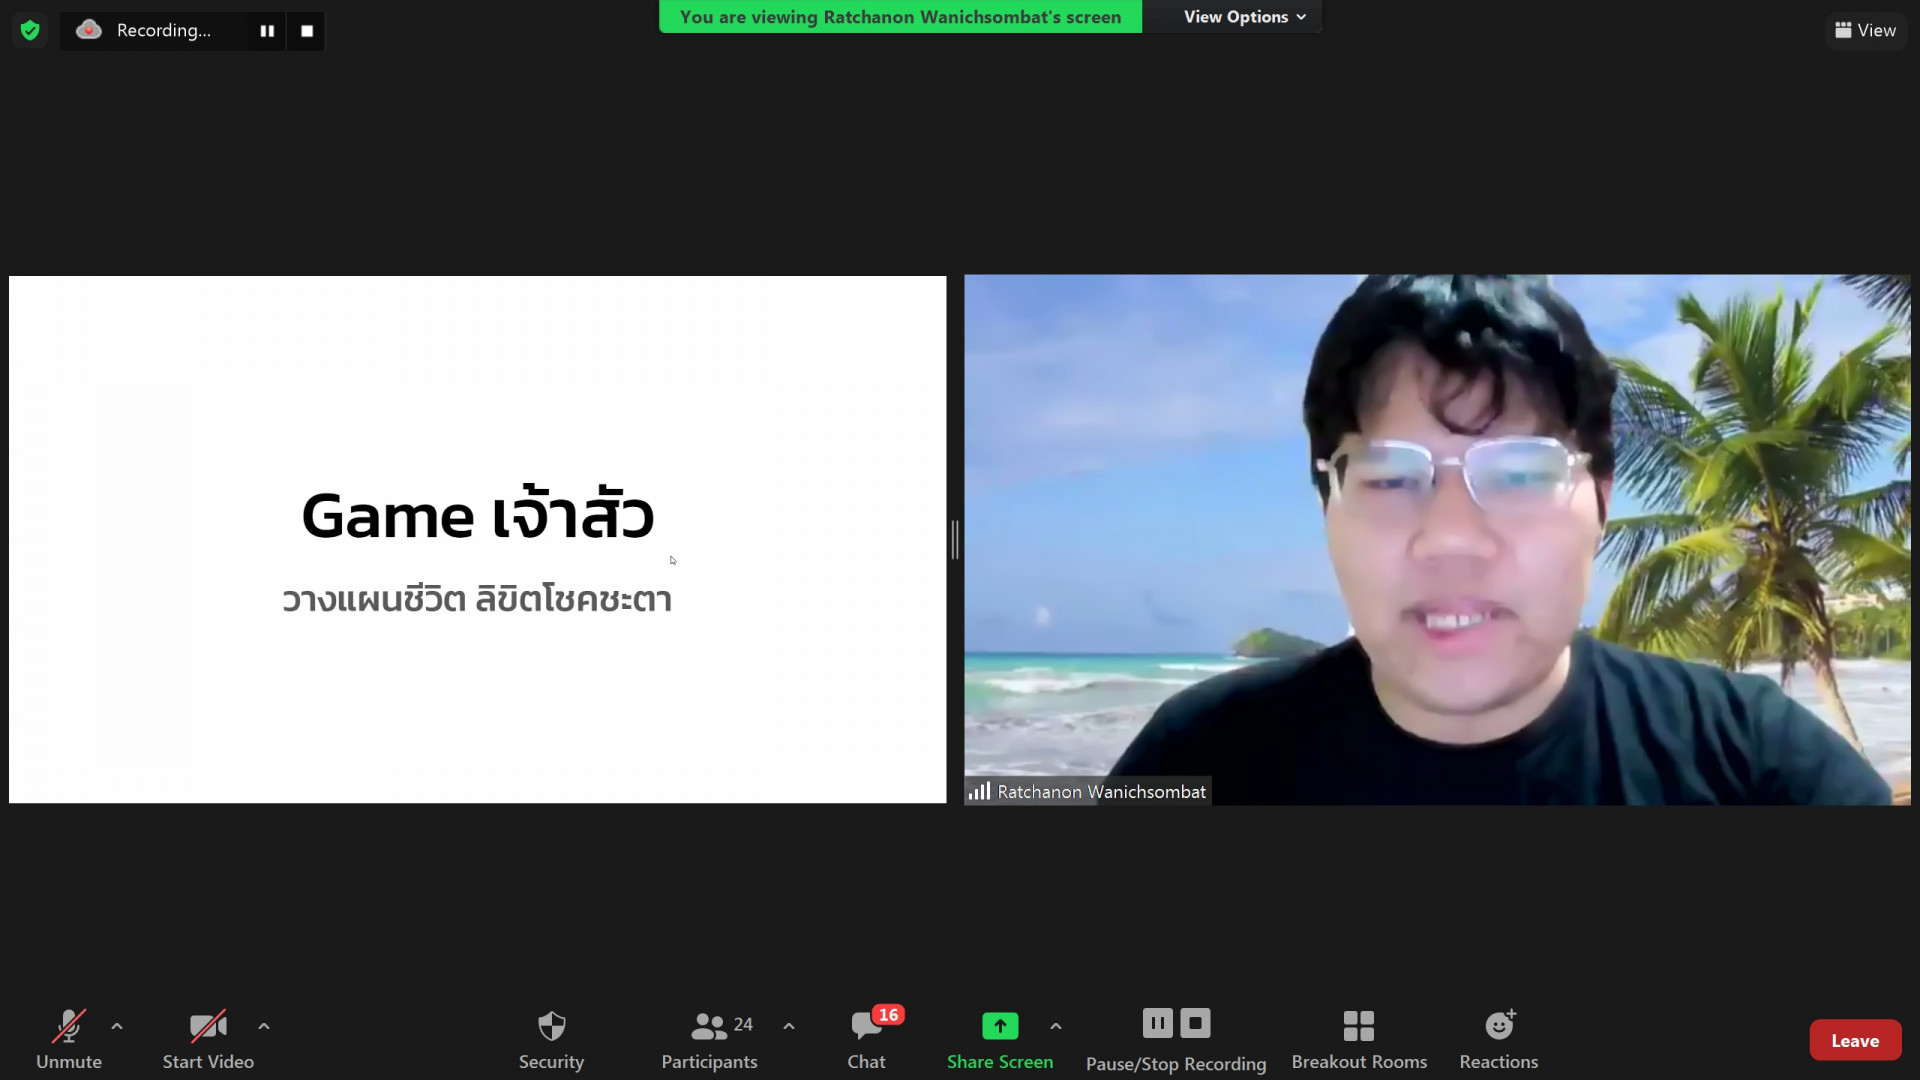Expand the View Options dropdown

click(x=1244, y=17)
